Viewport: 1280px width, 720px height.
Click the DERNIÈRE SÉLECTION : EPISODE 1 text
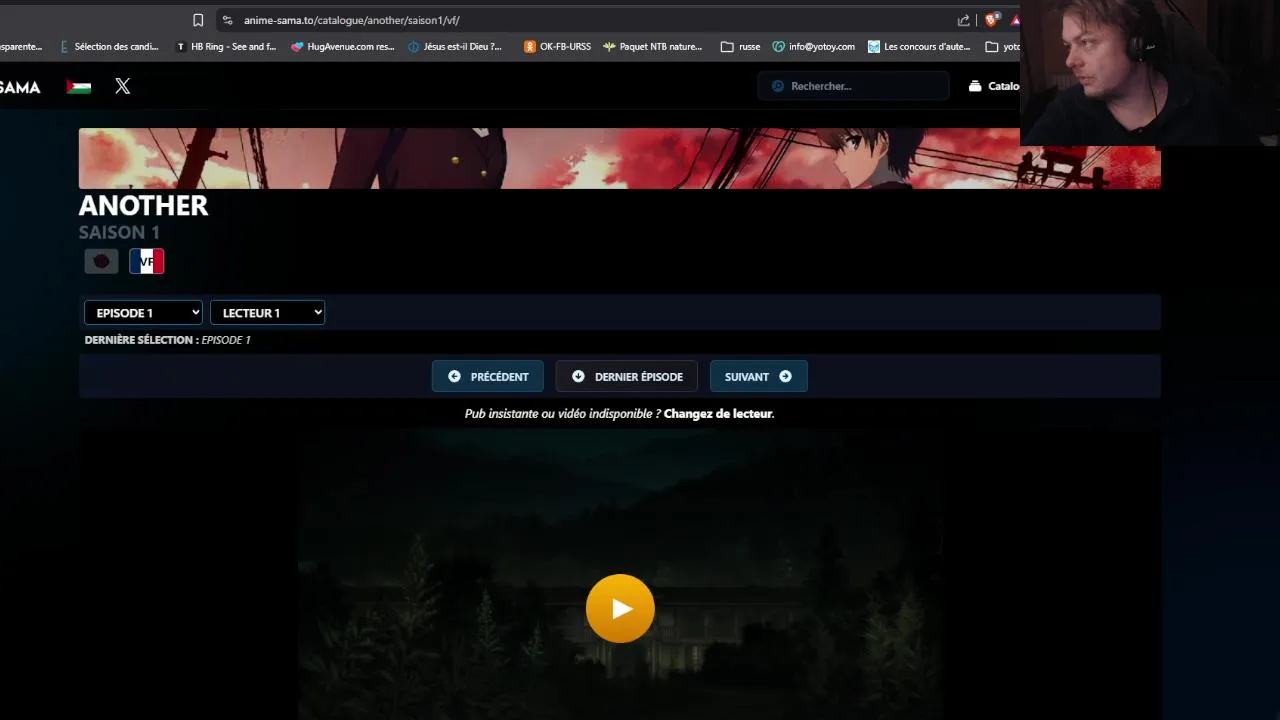pos(167,340)
